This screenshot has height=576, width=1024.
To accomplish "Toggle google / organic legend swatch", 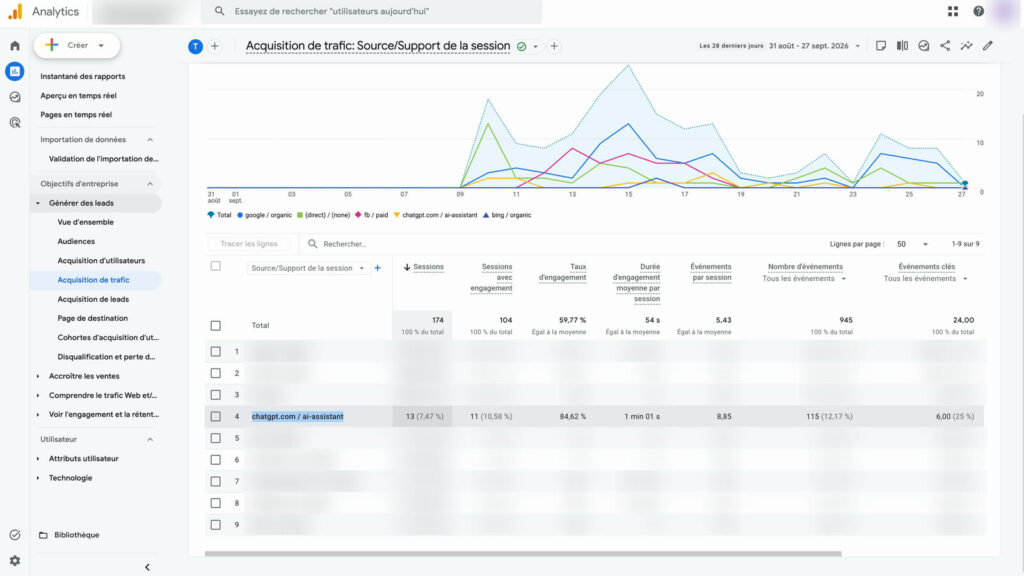I will click(240, 215).
